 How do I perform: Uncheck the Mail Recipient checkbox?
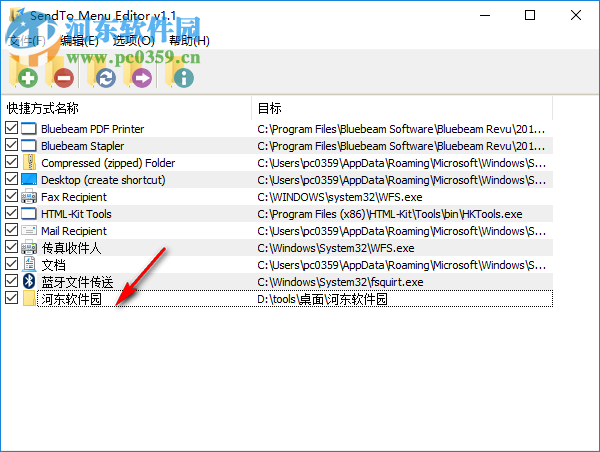pyautogui.click(x=11, y=230)
